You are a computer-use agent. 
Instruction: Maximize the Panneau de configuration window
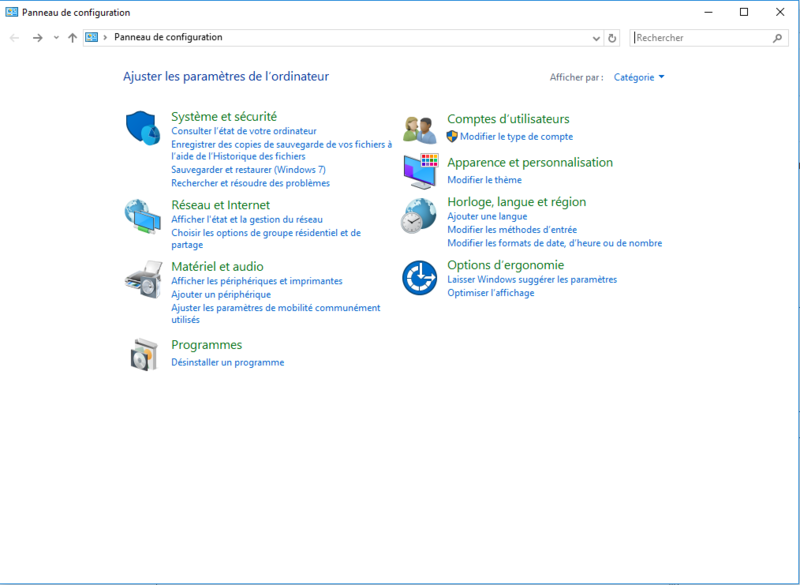pos(744,12)
